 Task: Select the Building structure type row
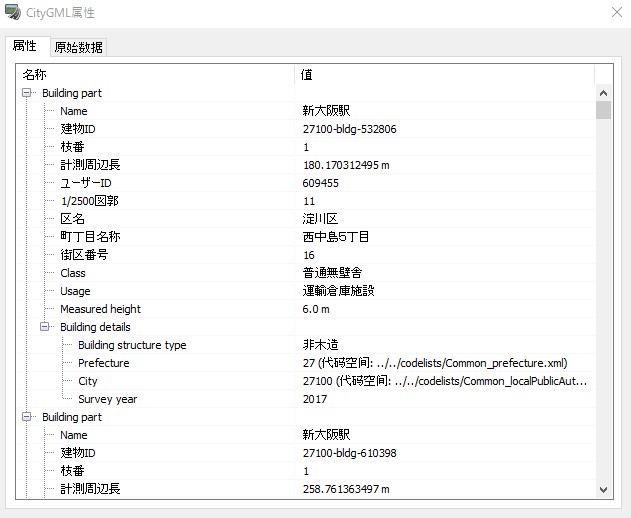[306, 345]
